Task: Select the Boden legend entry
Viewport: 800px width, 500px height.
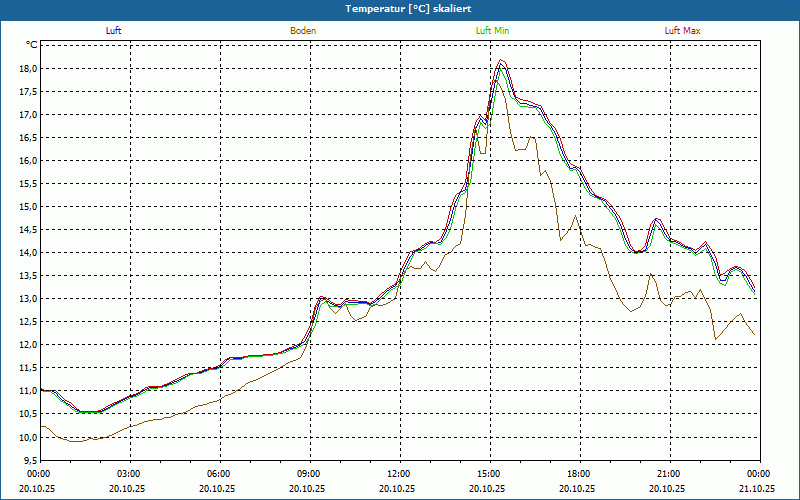Action: (303, 31)
